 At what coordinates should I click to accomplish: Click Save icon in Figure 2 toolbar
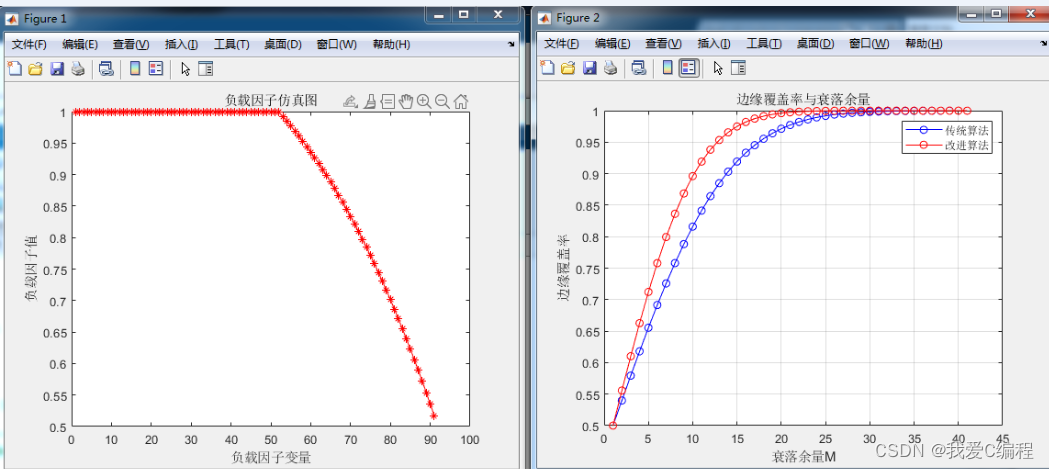589,68
